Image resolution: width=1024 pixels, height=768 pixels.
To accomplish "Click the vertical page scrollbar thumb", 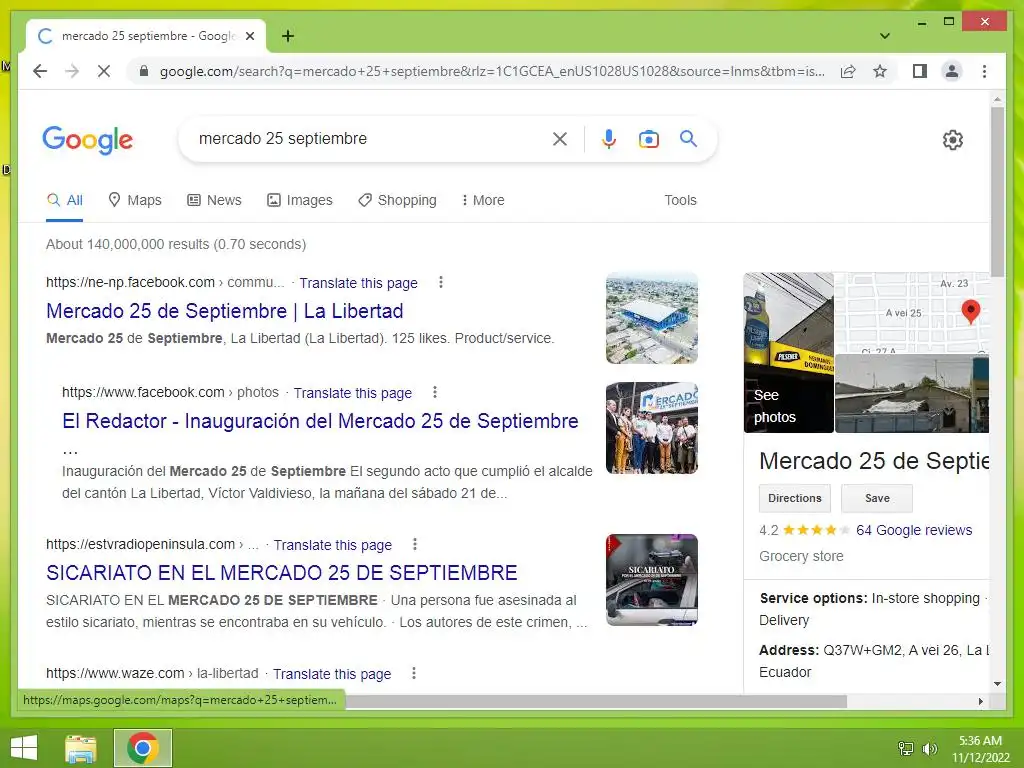I will tap(997, 191).
